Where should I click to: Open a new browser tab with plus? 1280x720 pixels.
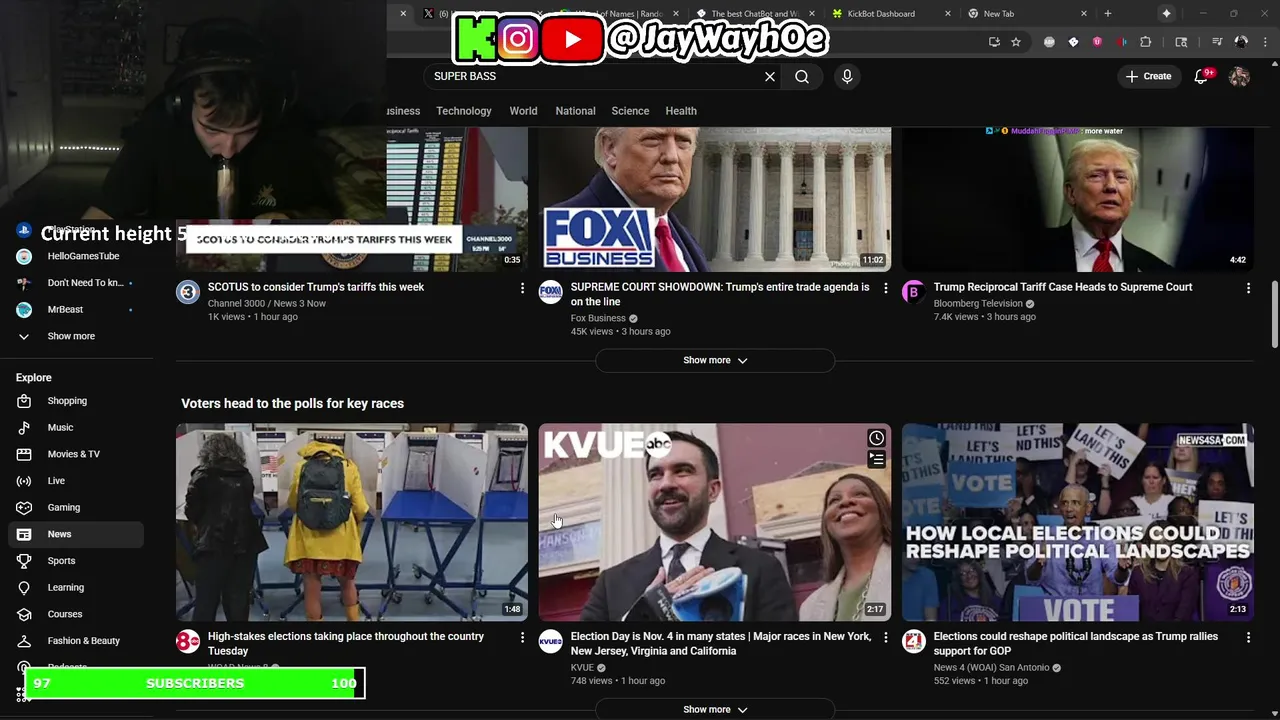pyautogui.click(x=1107, y=13)
